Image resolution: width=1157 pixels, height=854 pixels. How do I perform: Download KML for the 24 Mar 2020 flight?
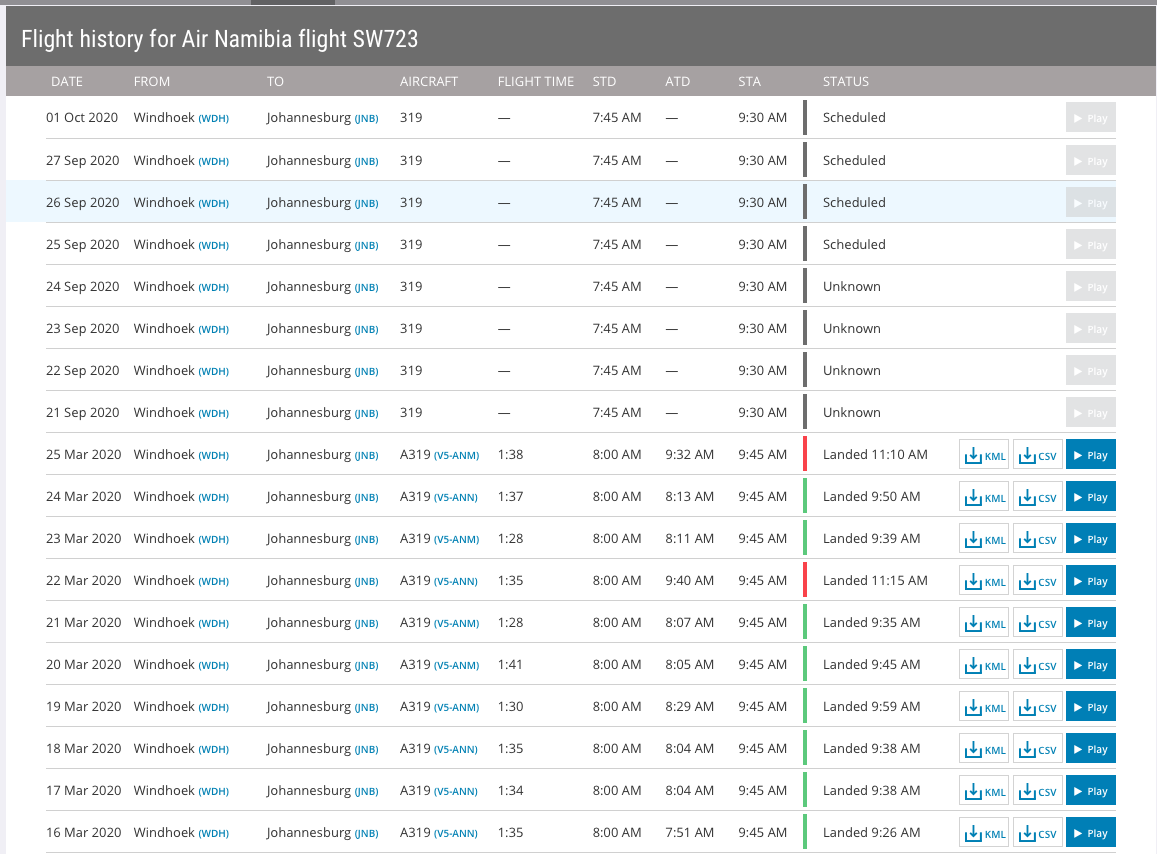click(x=984, y=497)
